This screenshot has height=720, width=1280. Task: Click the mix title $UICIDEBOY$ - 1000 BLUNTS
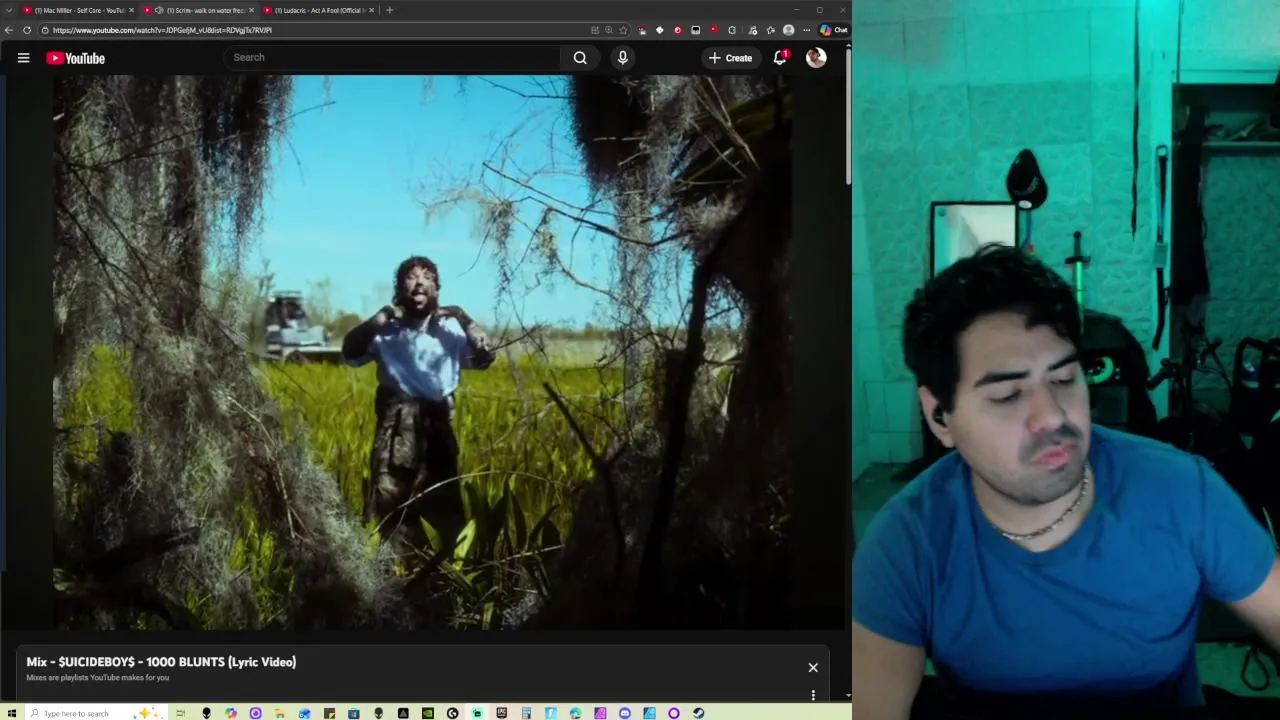161,662
